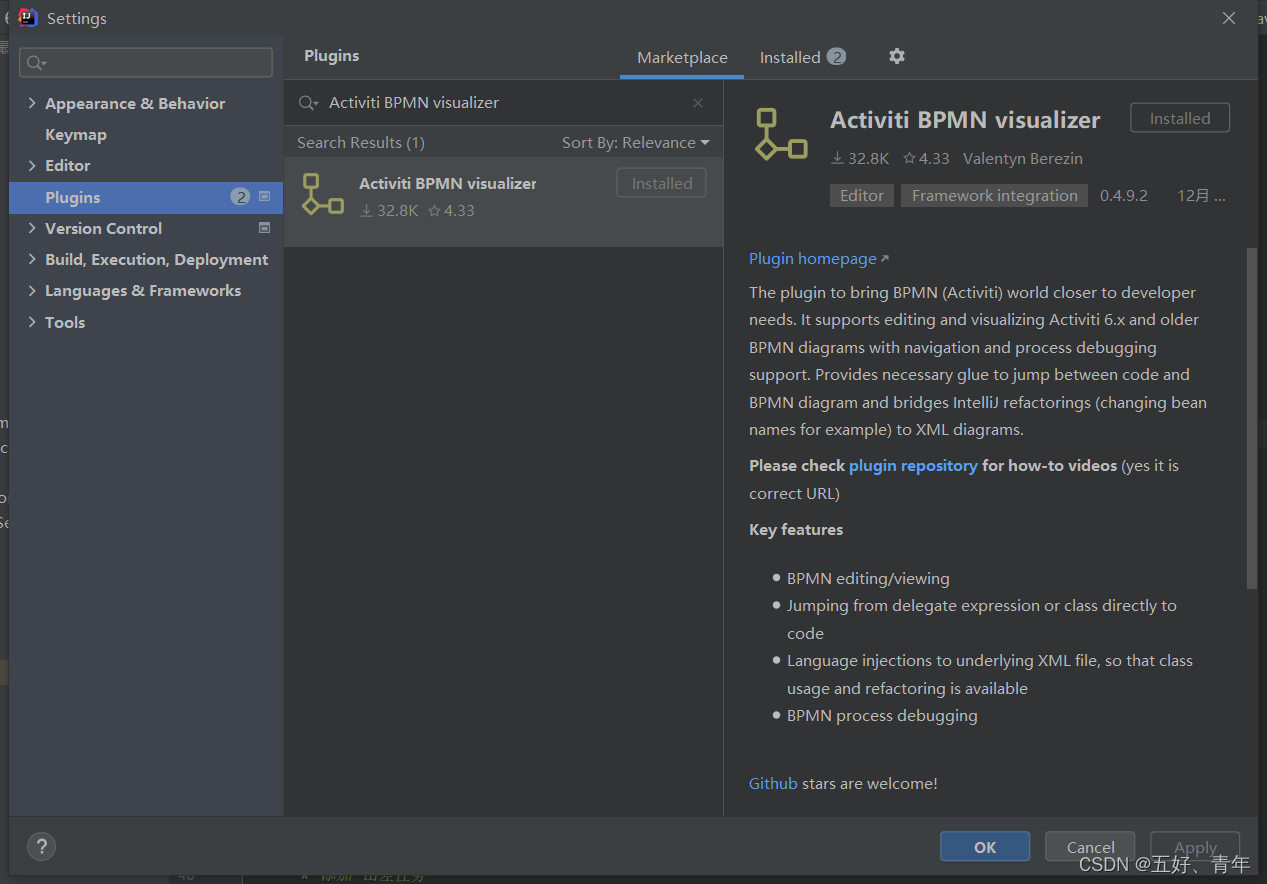Click the Installed button in plugin details header

1180,118
